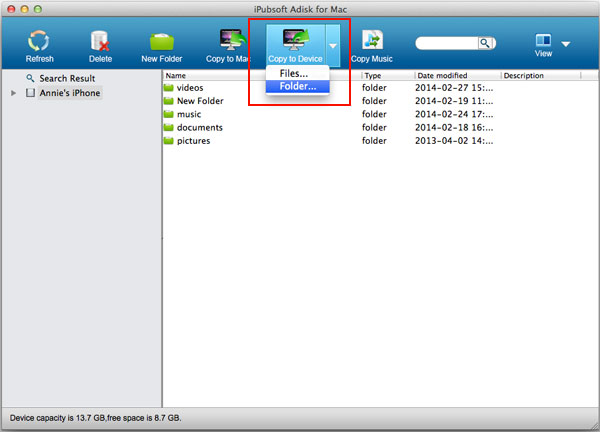
Task: Open the View options dropdown arrow
Action: tap(566, 44)
